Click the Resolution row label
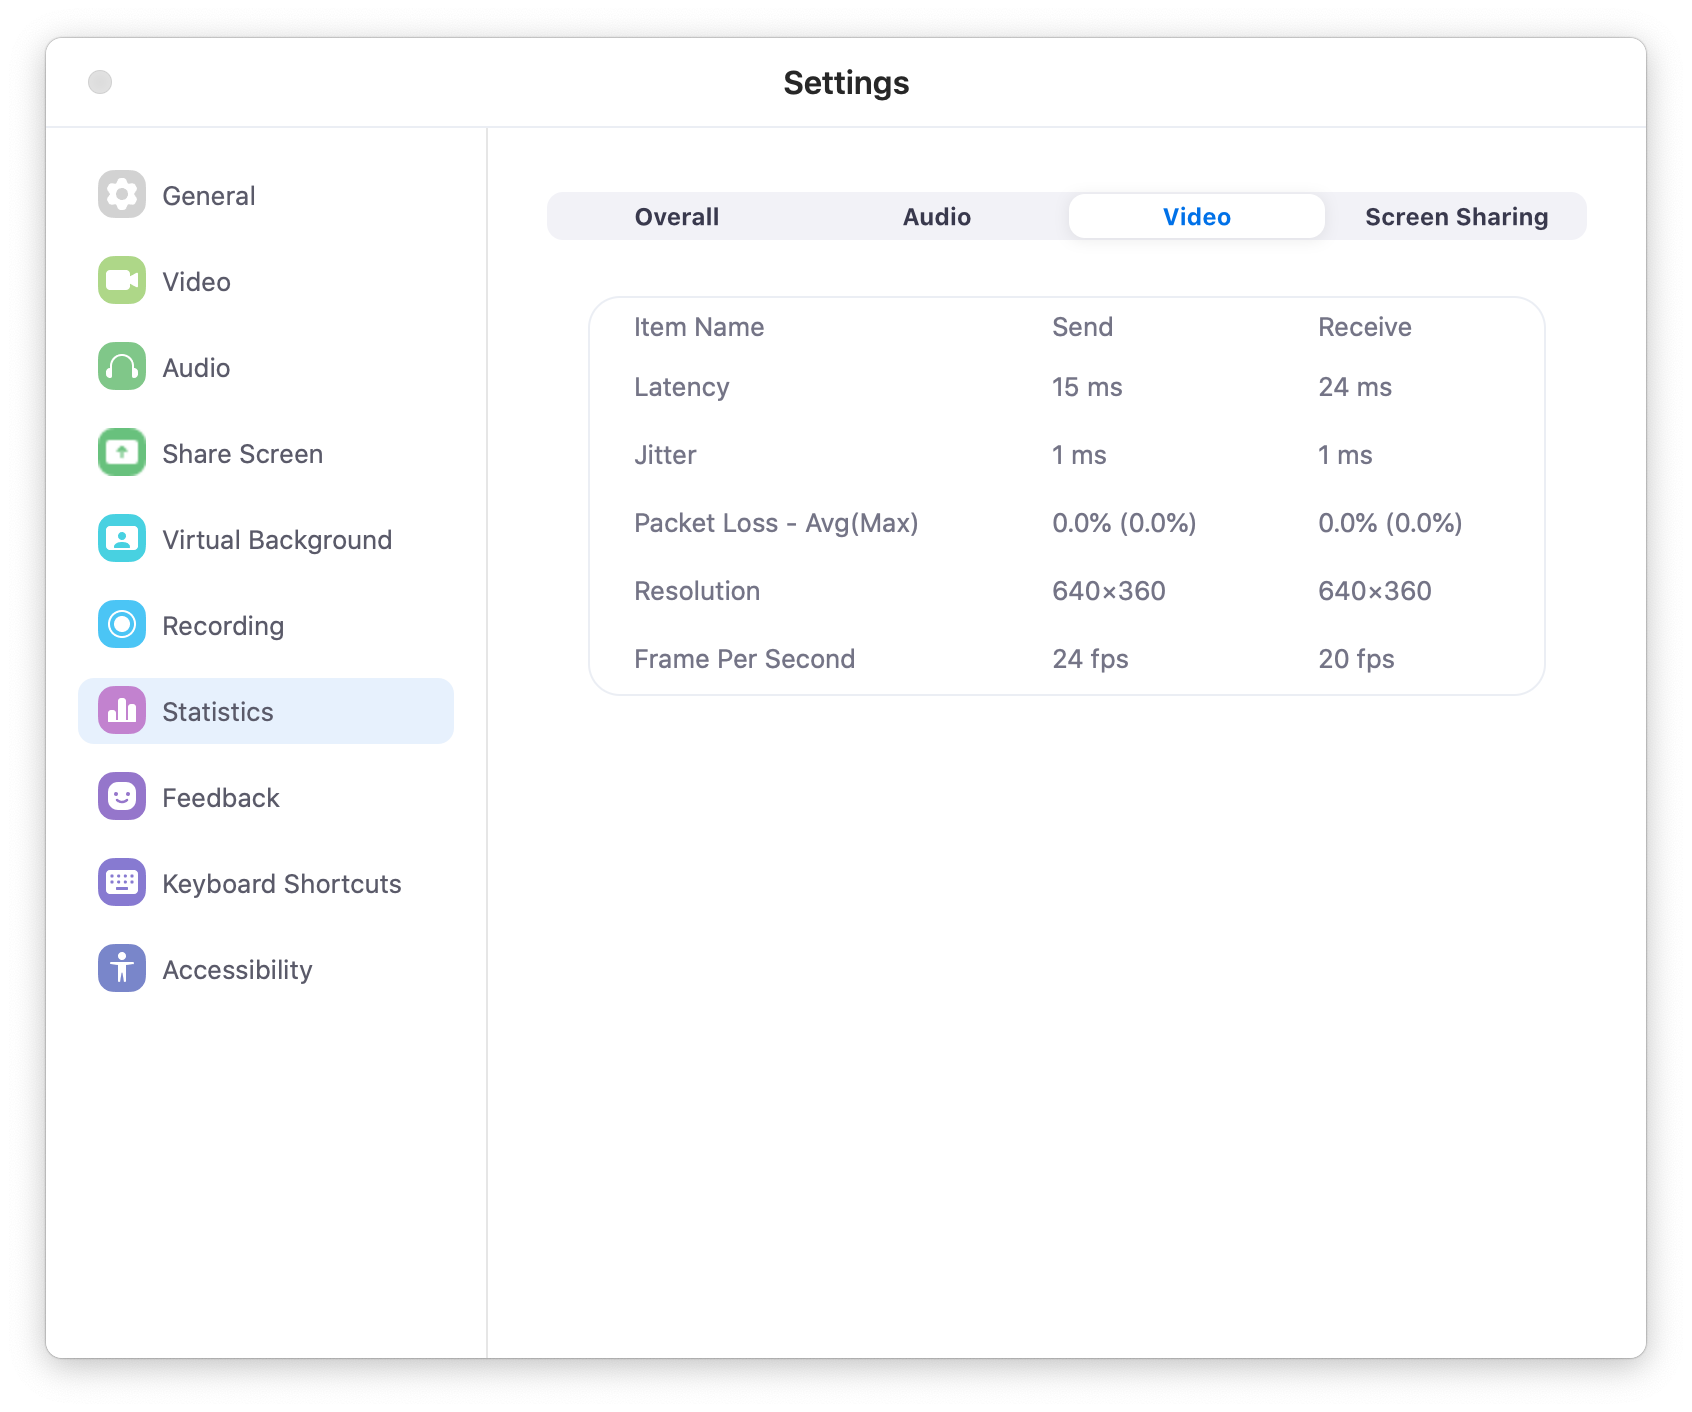This screenshot has width=1692, height=1412. (697, 591)
